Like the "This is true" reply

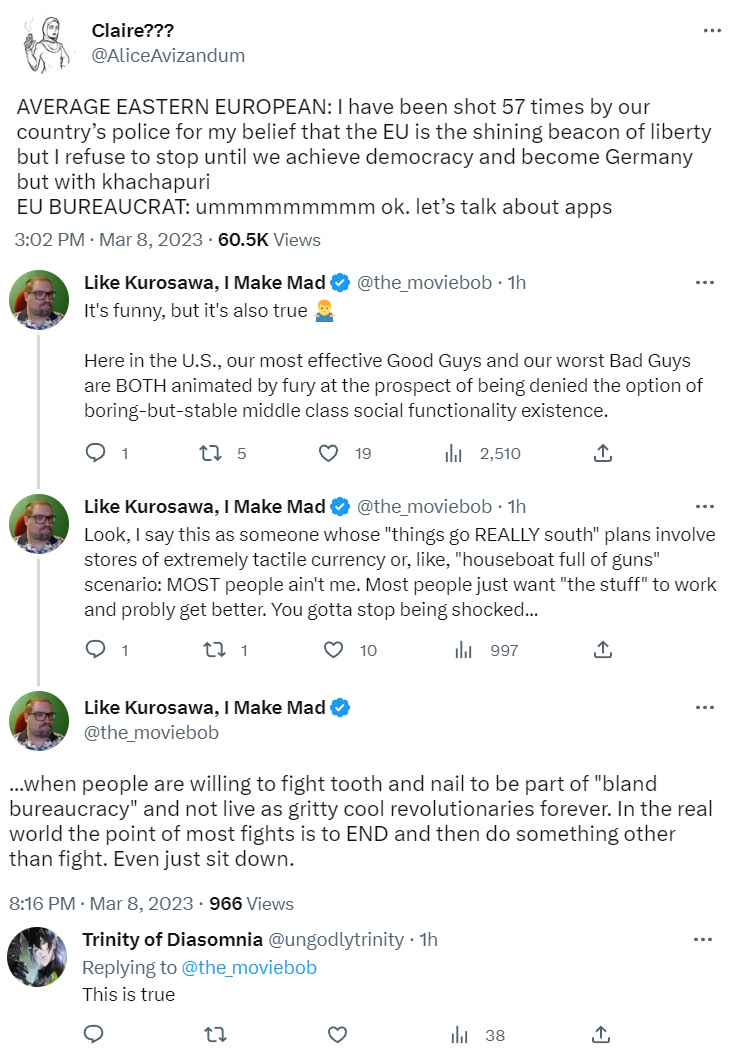click(338, 1035)
